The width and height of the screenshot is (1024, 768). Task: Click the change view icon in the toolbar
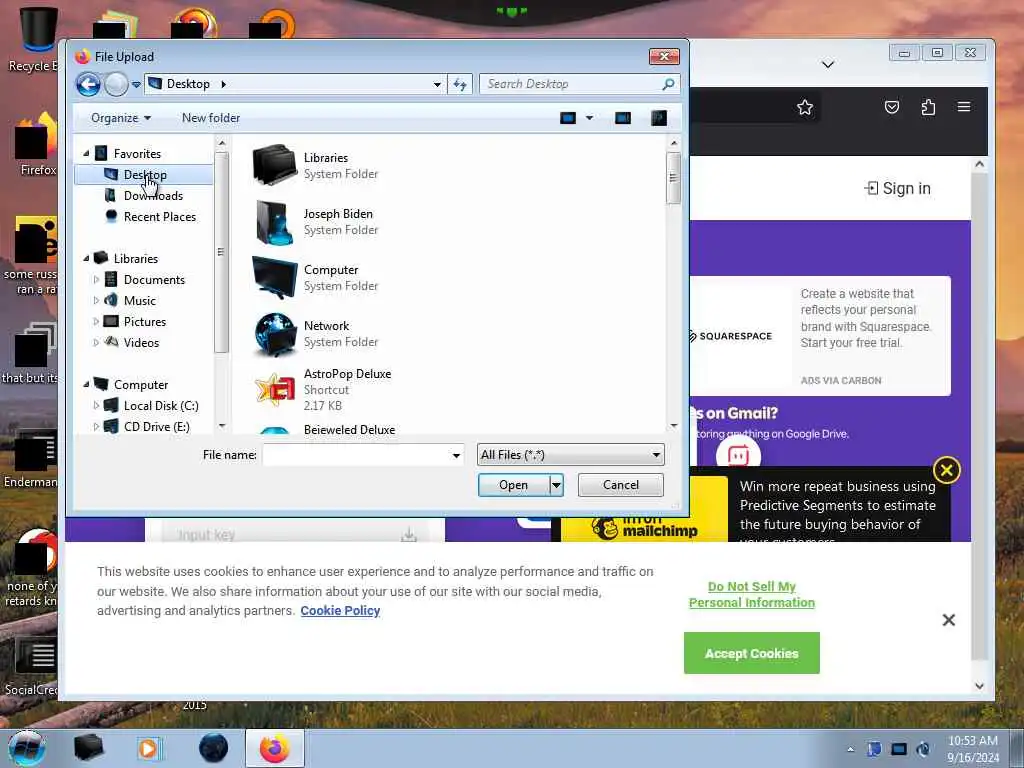568,118
